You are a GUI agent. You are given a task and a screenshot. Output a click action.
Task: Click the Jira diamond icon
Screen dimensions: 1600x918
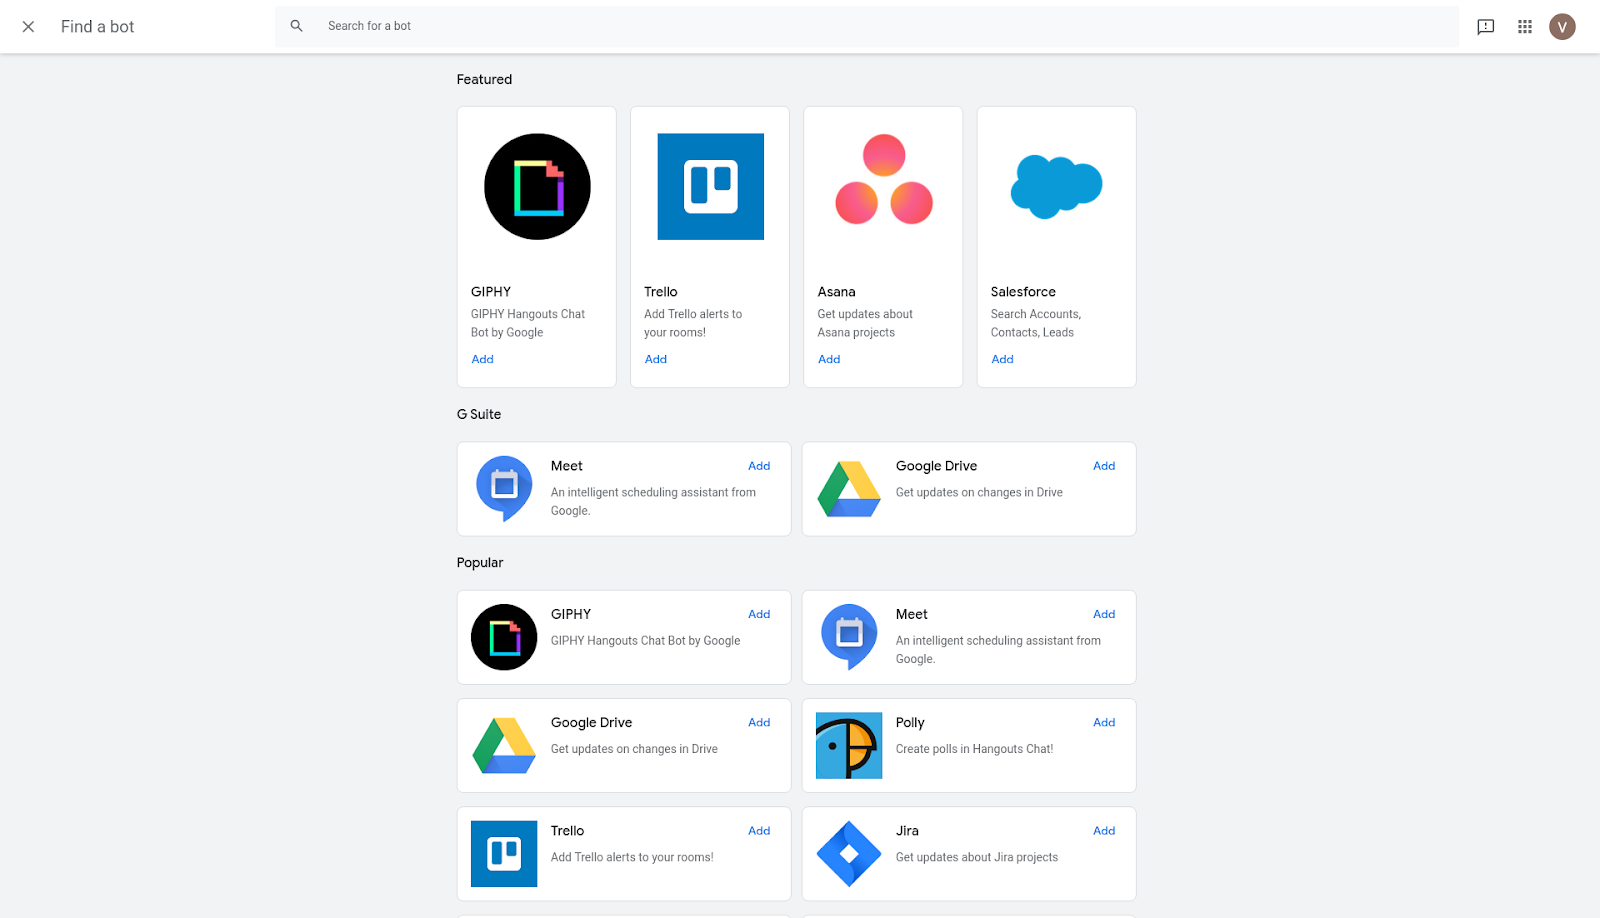(x=849, y=854)
